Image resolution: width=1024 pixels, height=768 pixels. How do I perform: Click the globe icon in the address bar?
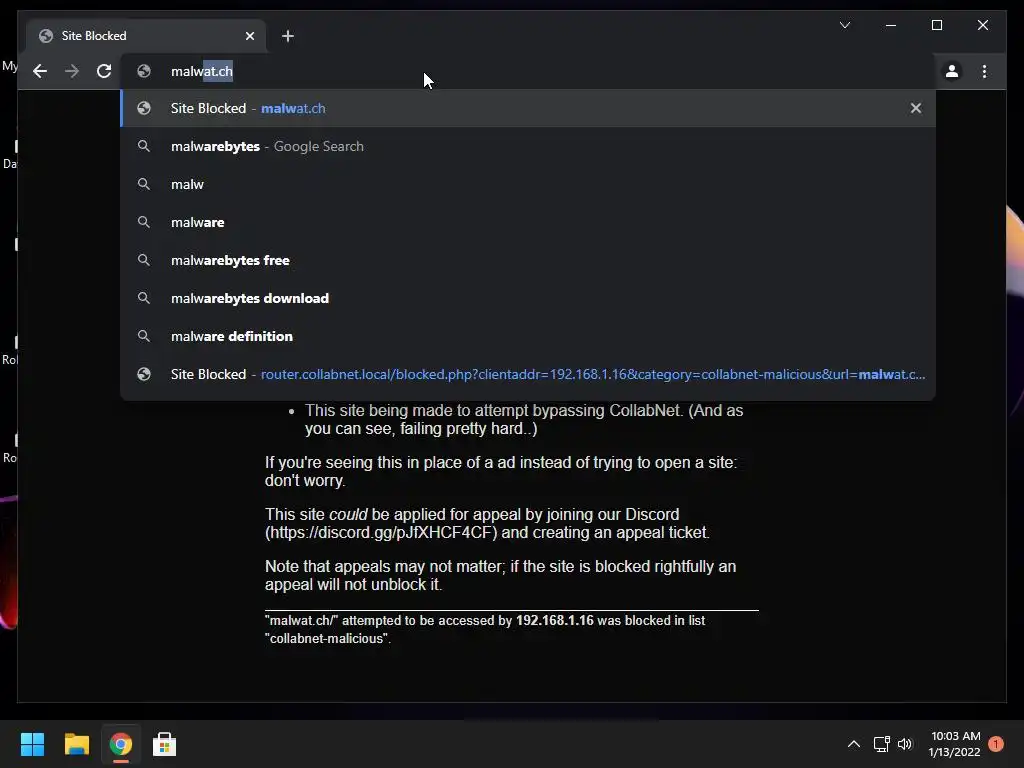coord(144,71)
